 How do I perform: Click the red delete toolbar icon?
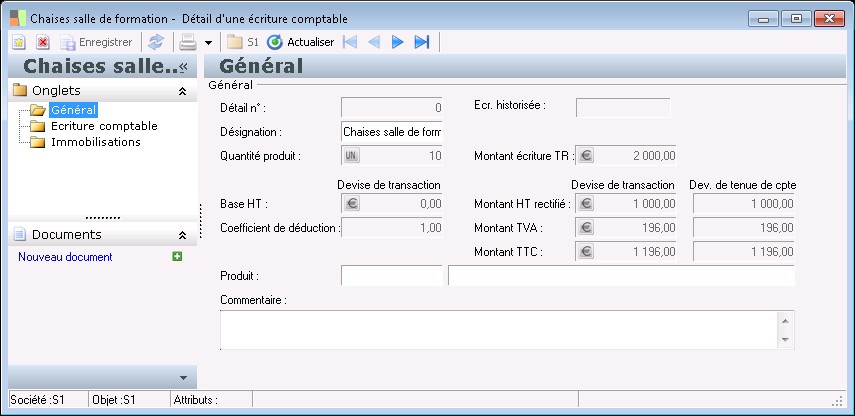[x=43, y=42]
